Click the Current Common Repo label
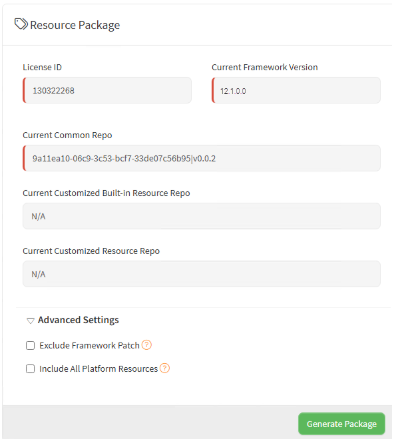 pos(67,135)
